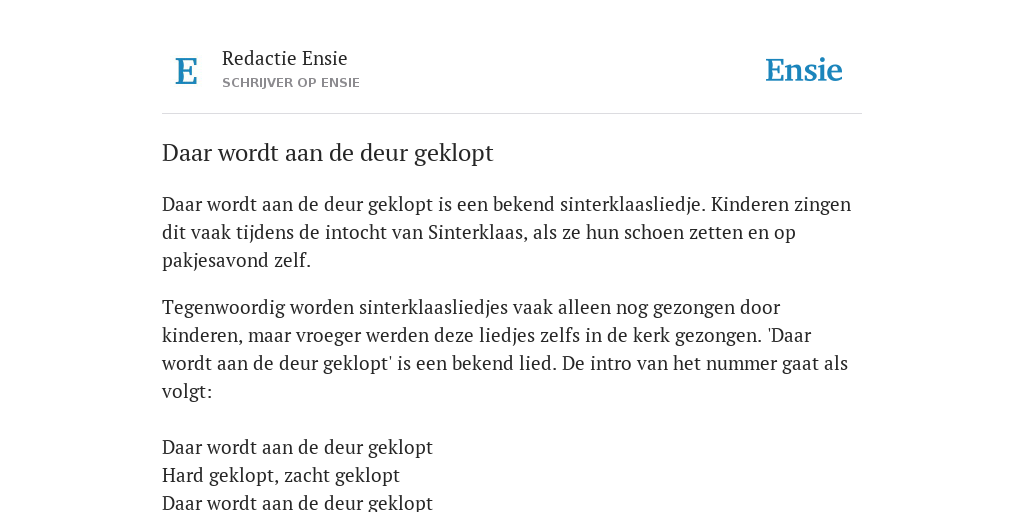This screenshot has width=1024, height=512.
Task: Click the word sinterklaasliedje in the first paragraph
Action: pos(632,204)
